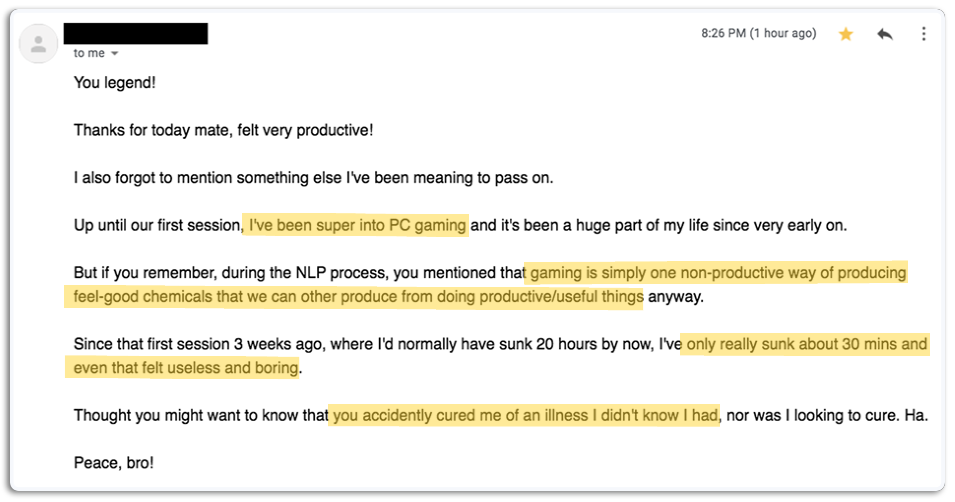The width and height of the screenshot is (955, 502).
Task: Click the 'to me' recipient label
Action: point(89,53)
